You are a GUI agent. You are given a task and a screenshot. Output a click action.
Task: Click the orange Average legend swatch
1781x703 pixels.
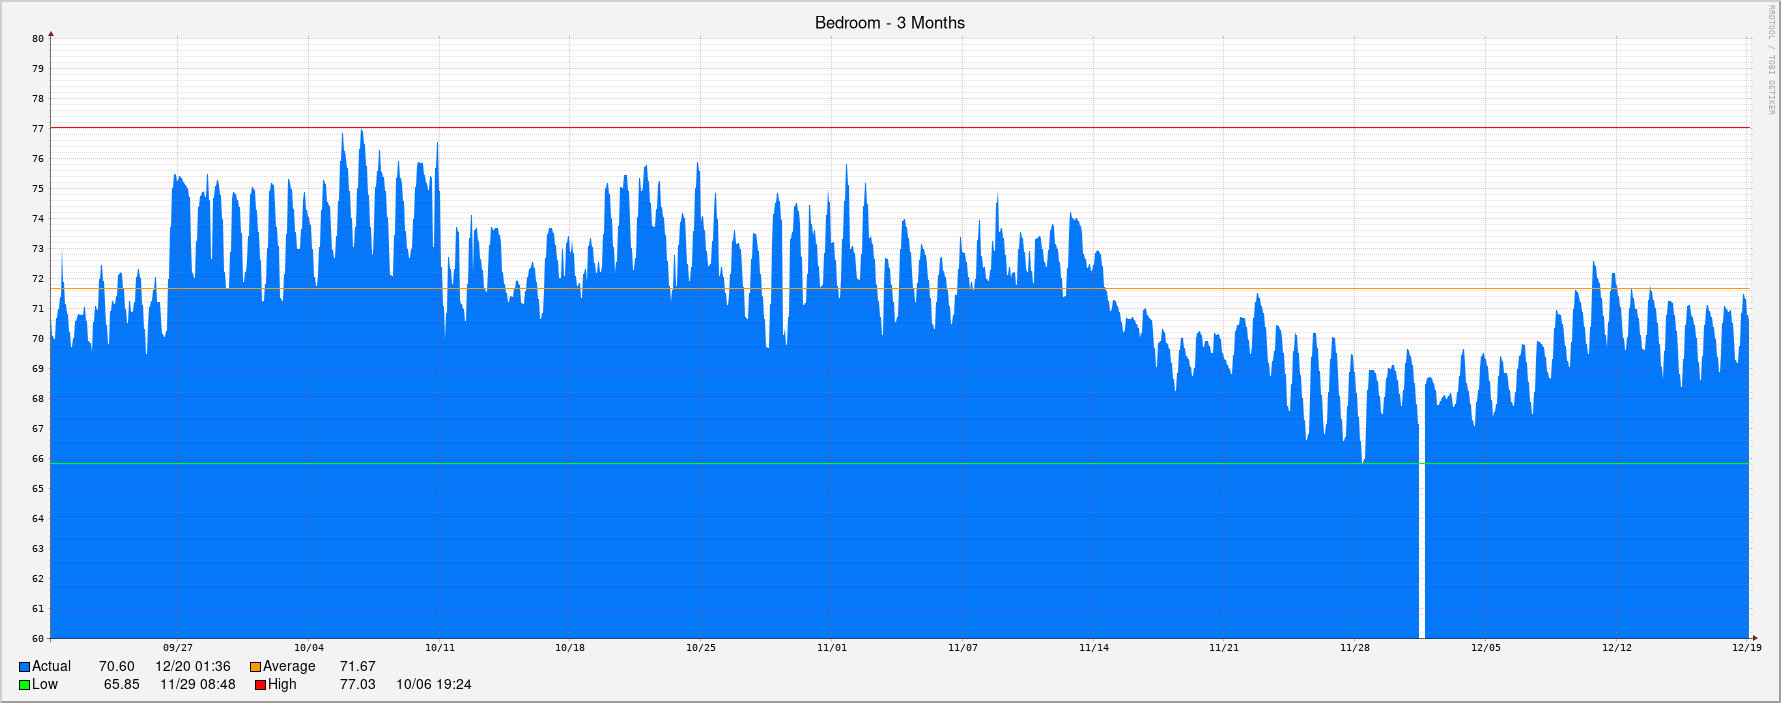255,667
